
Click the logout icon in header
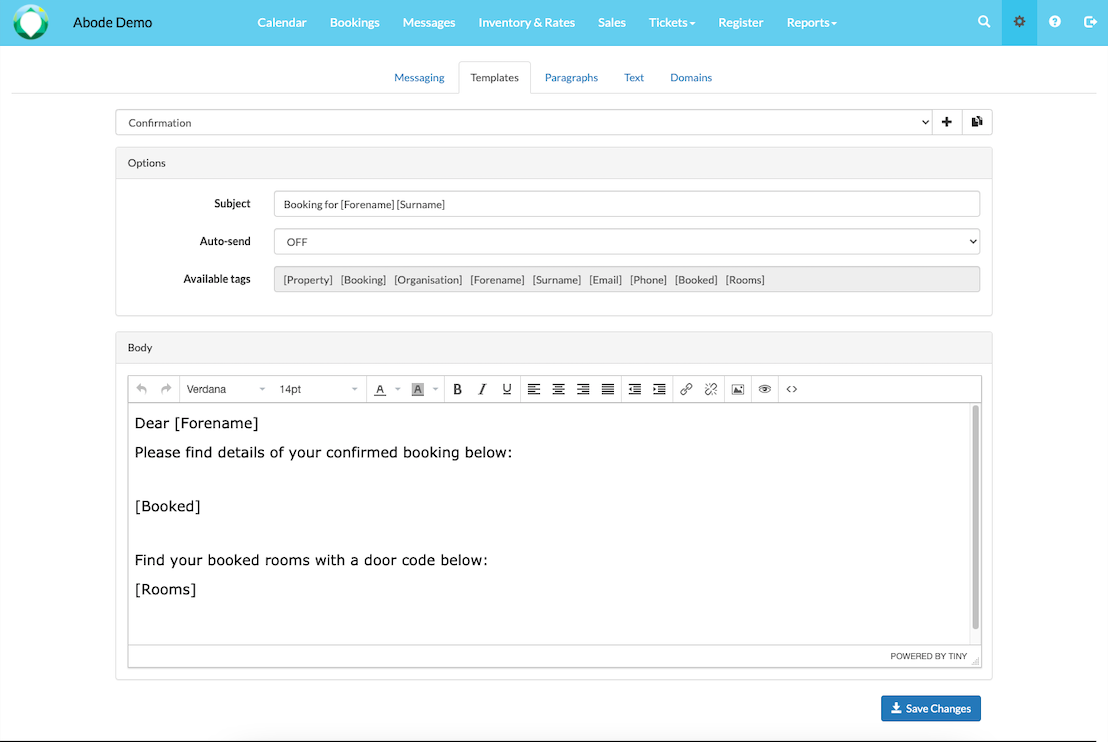coord(1090,22)
